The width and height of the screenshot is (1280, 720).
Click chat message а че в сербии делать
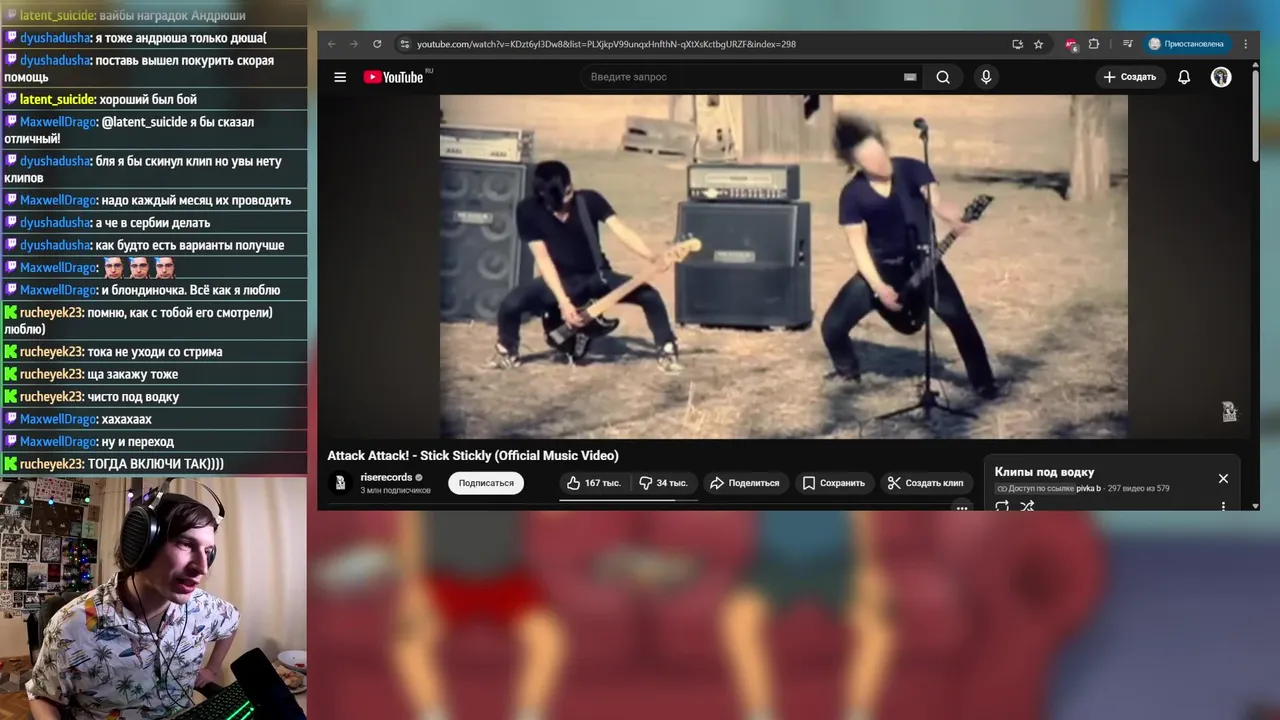click(x=153, y=223)
